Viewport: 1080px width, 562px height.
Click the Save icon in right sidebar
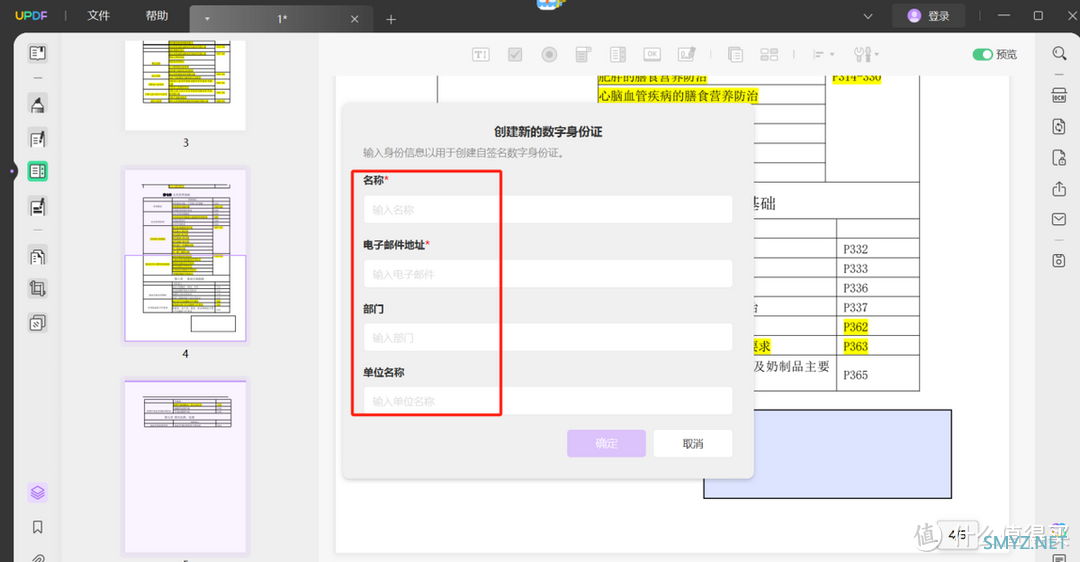tap(1059, 260)
